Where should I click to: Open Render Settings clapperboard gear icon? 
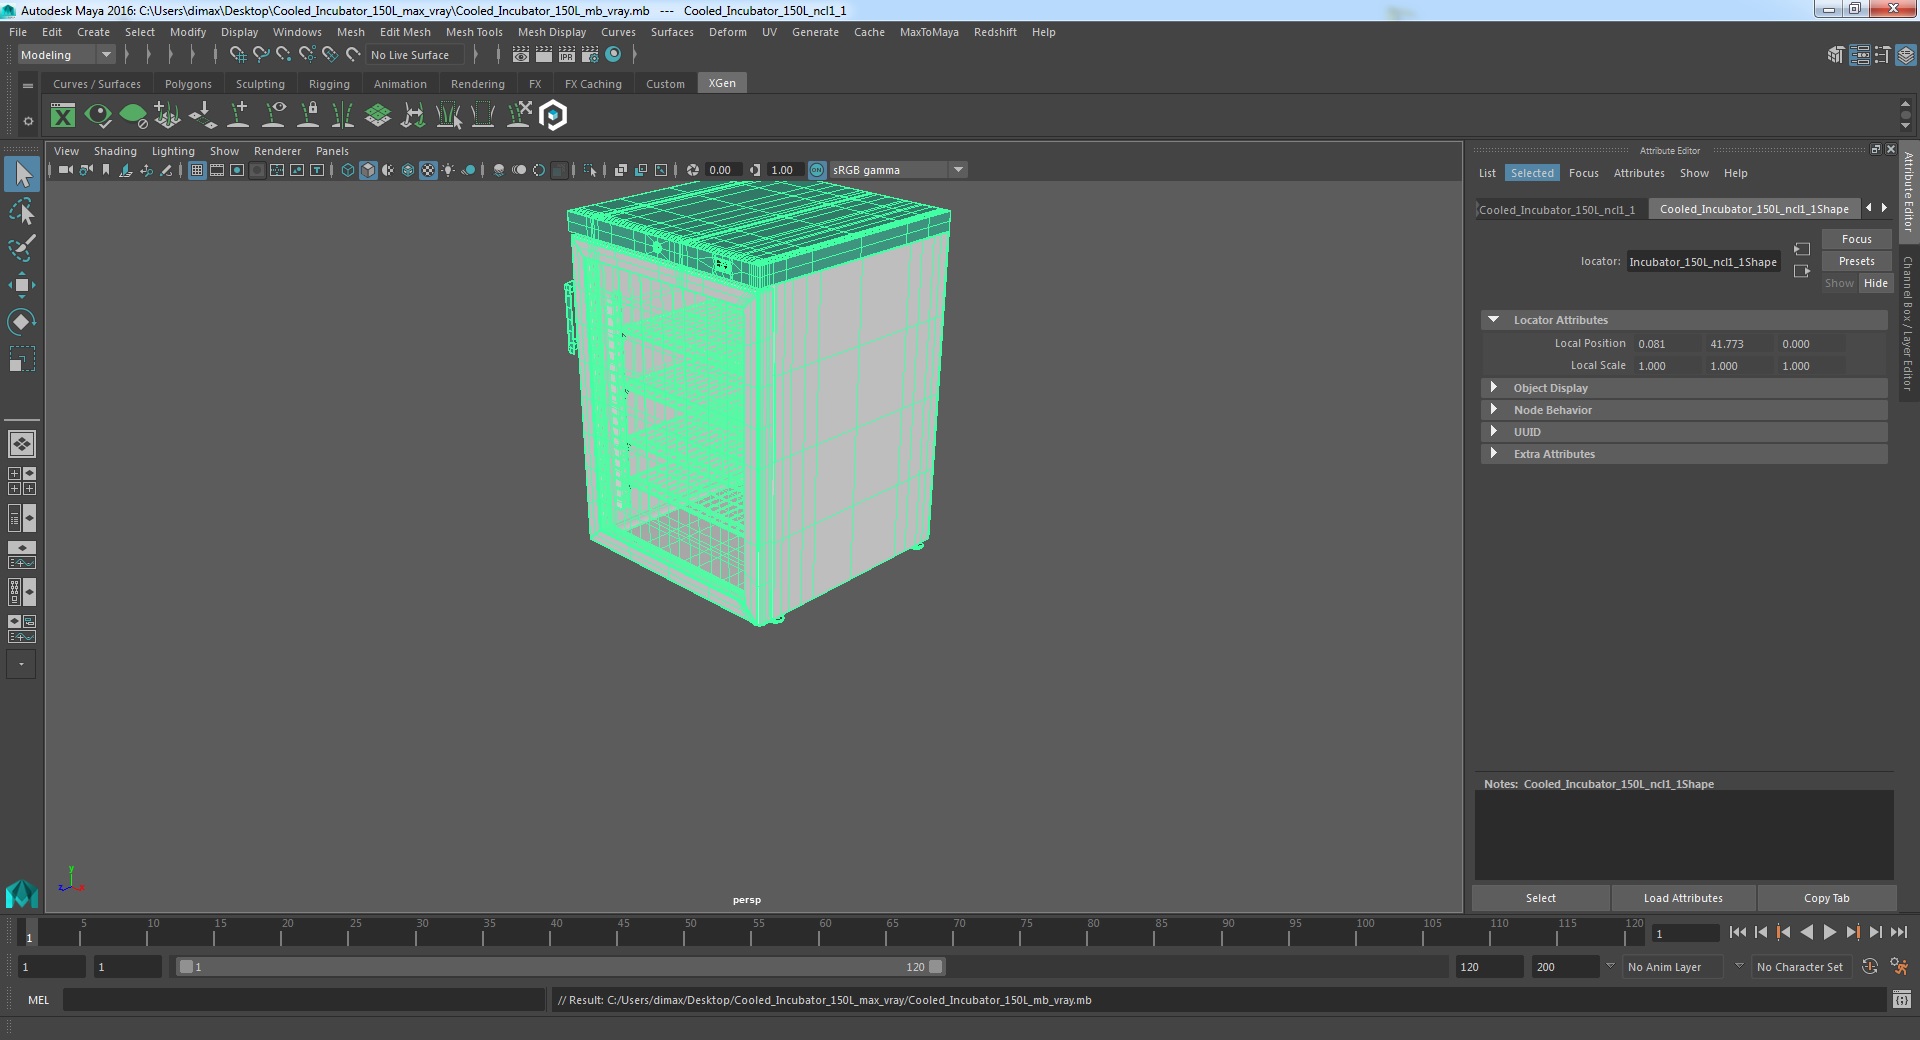pos(590,55)
